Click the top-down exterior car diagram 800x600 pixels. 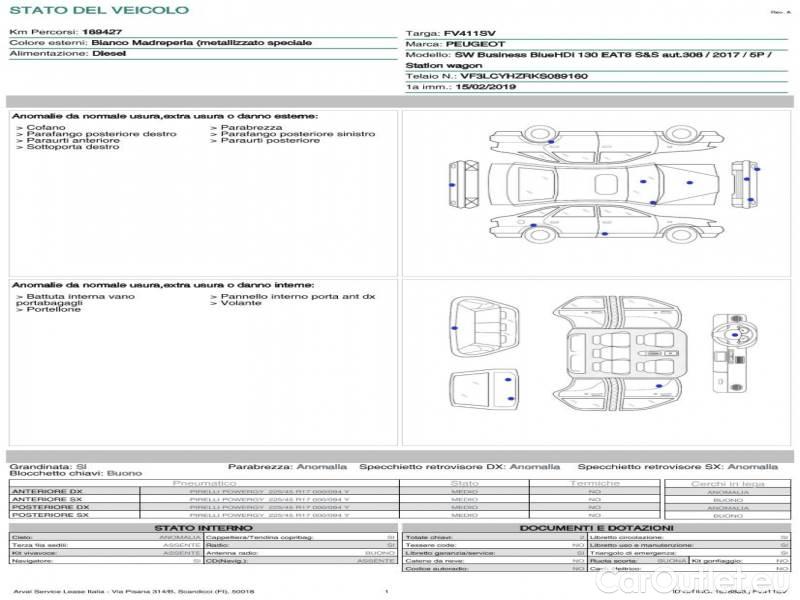pyautogui.click(x=604, y=184)
